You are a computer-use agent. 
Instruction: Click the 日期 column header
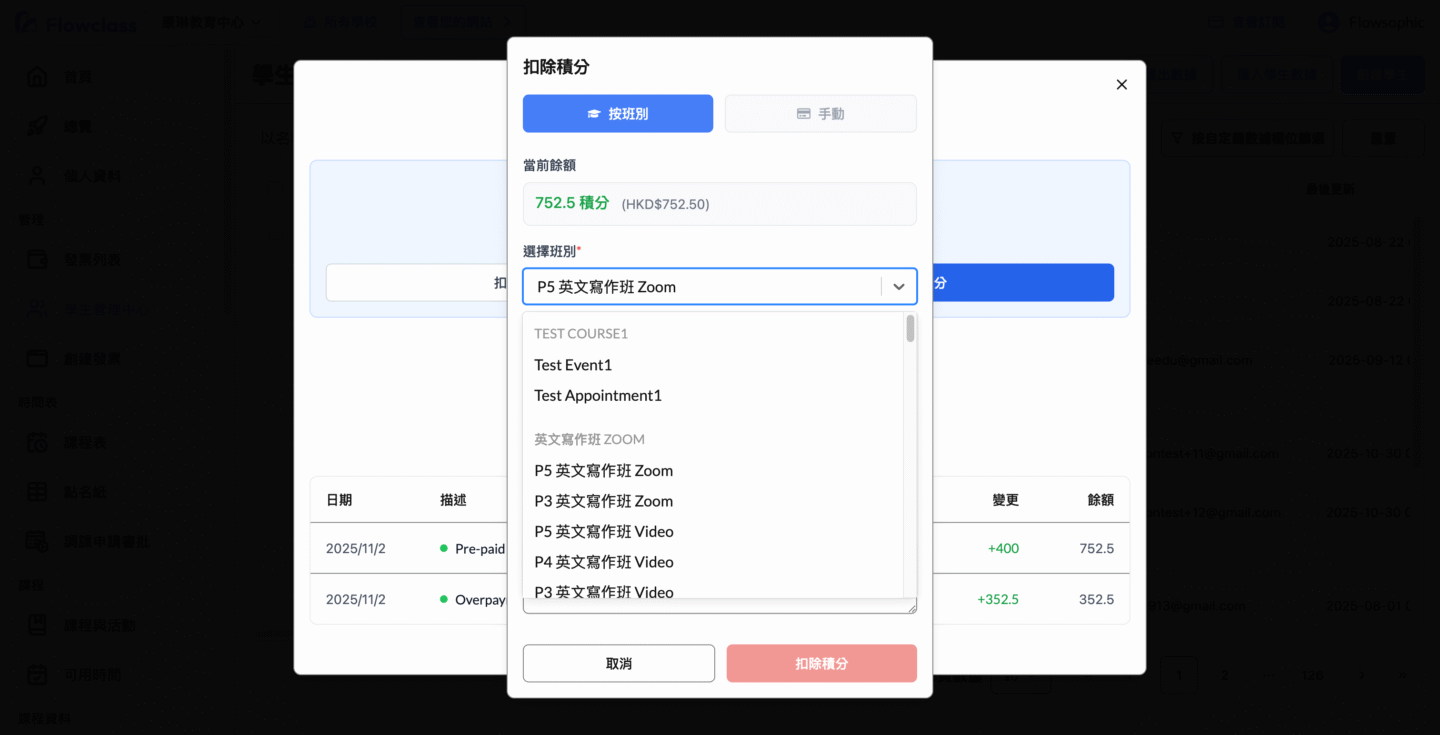pyautogui.click(x=339, y=500)
